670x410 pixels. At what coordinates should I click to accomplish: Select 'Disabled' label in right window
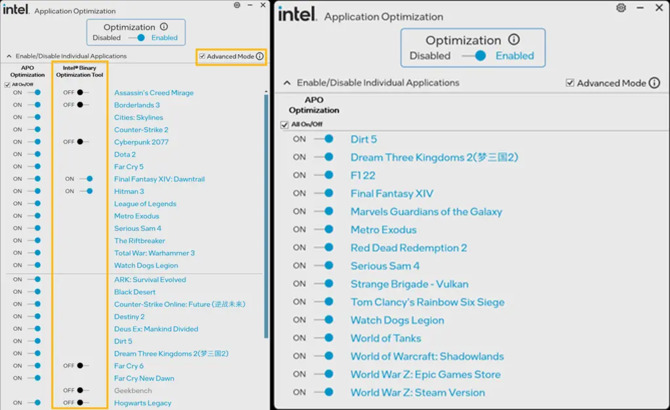tap(430, 56)
